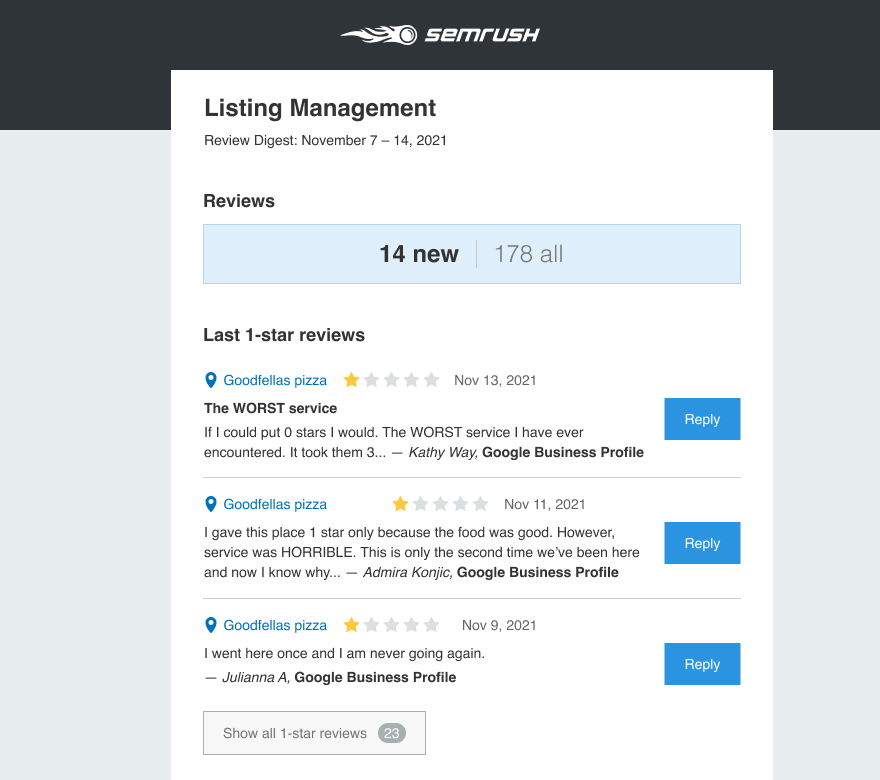
Task: Reply to Kathy Way's 1-star review
Action: click(702, 419)
